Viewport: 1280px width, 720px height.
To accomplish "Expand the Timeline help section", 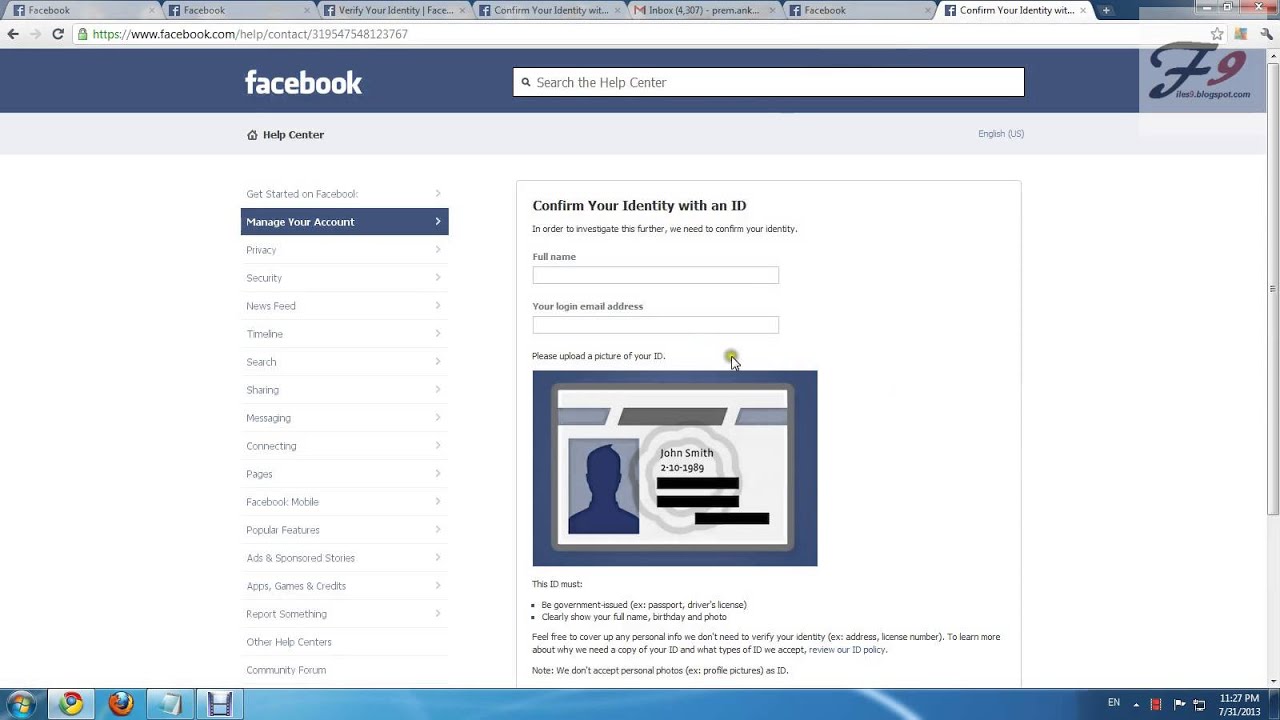I will pyautogui.click(x=344, y=334).
